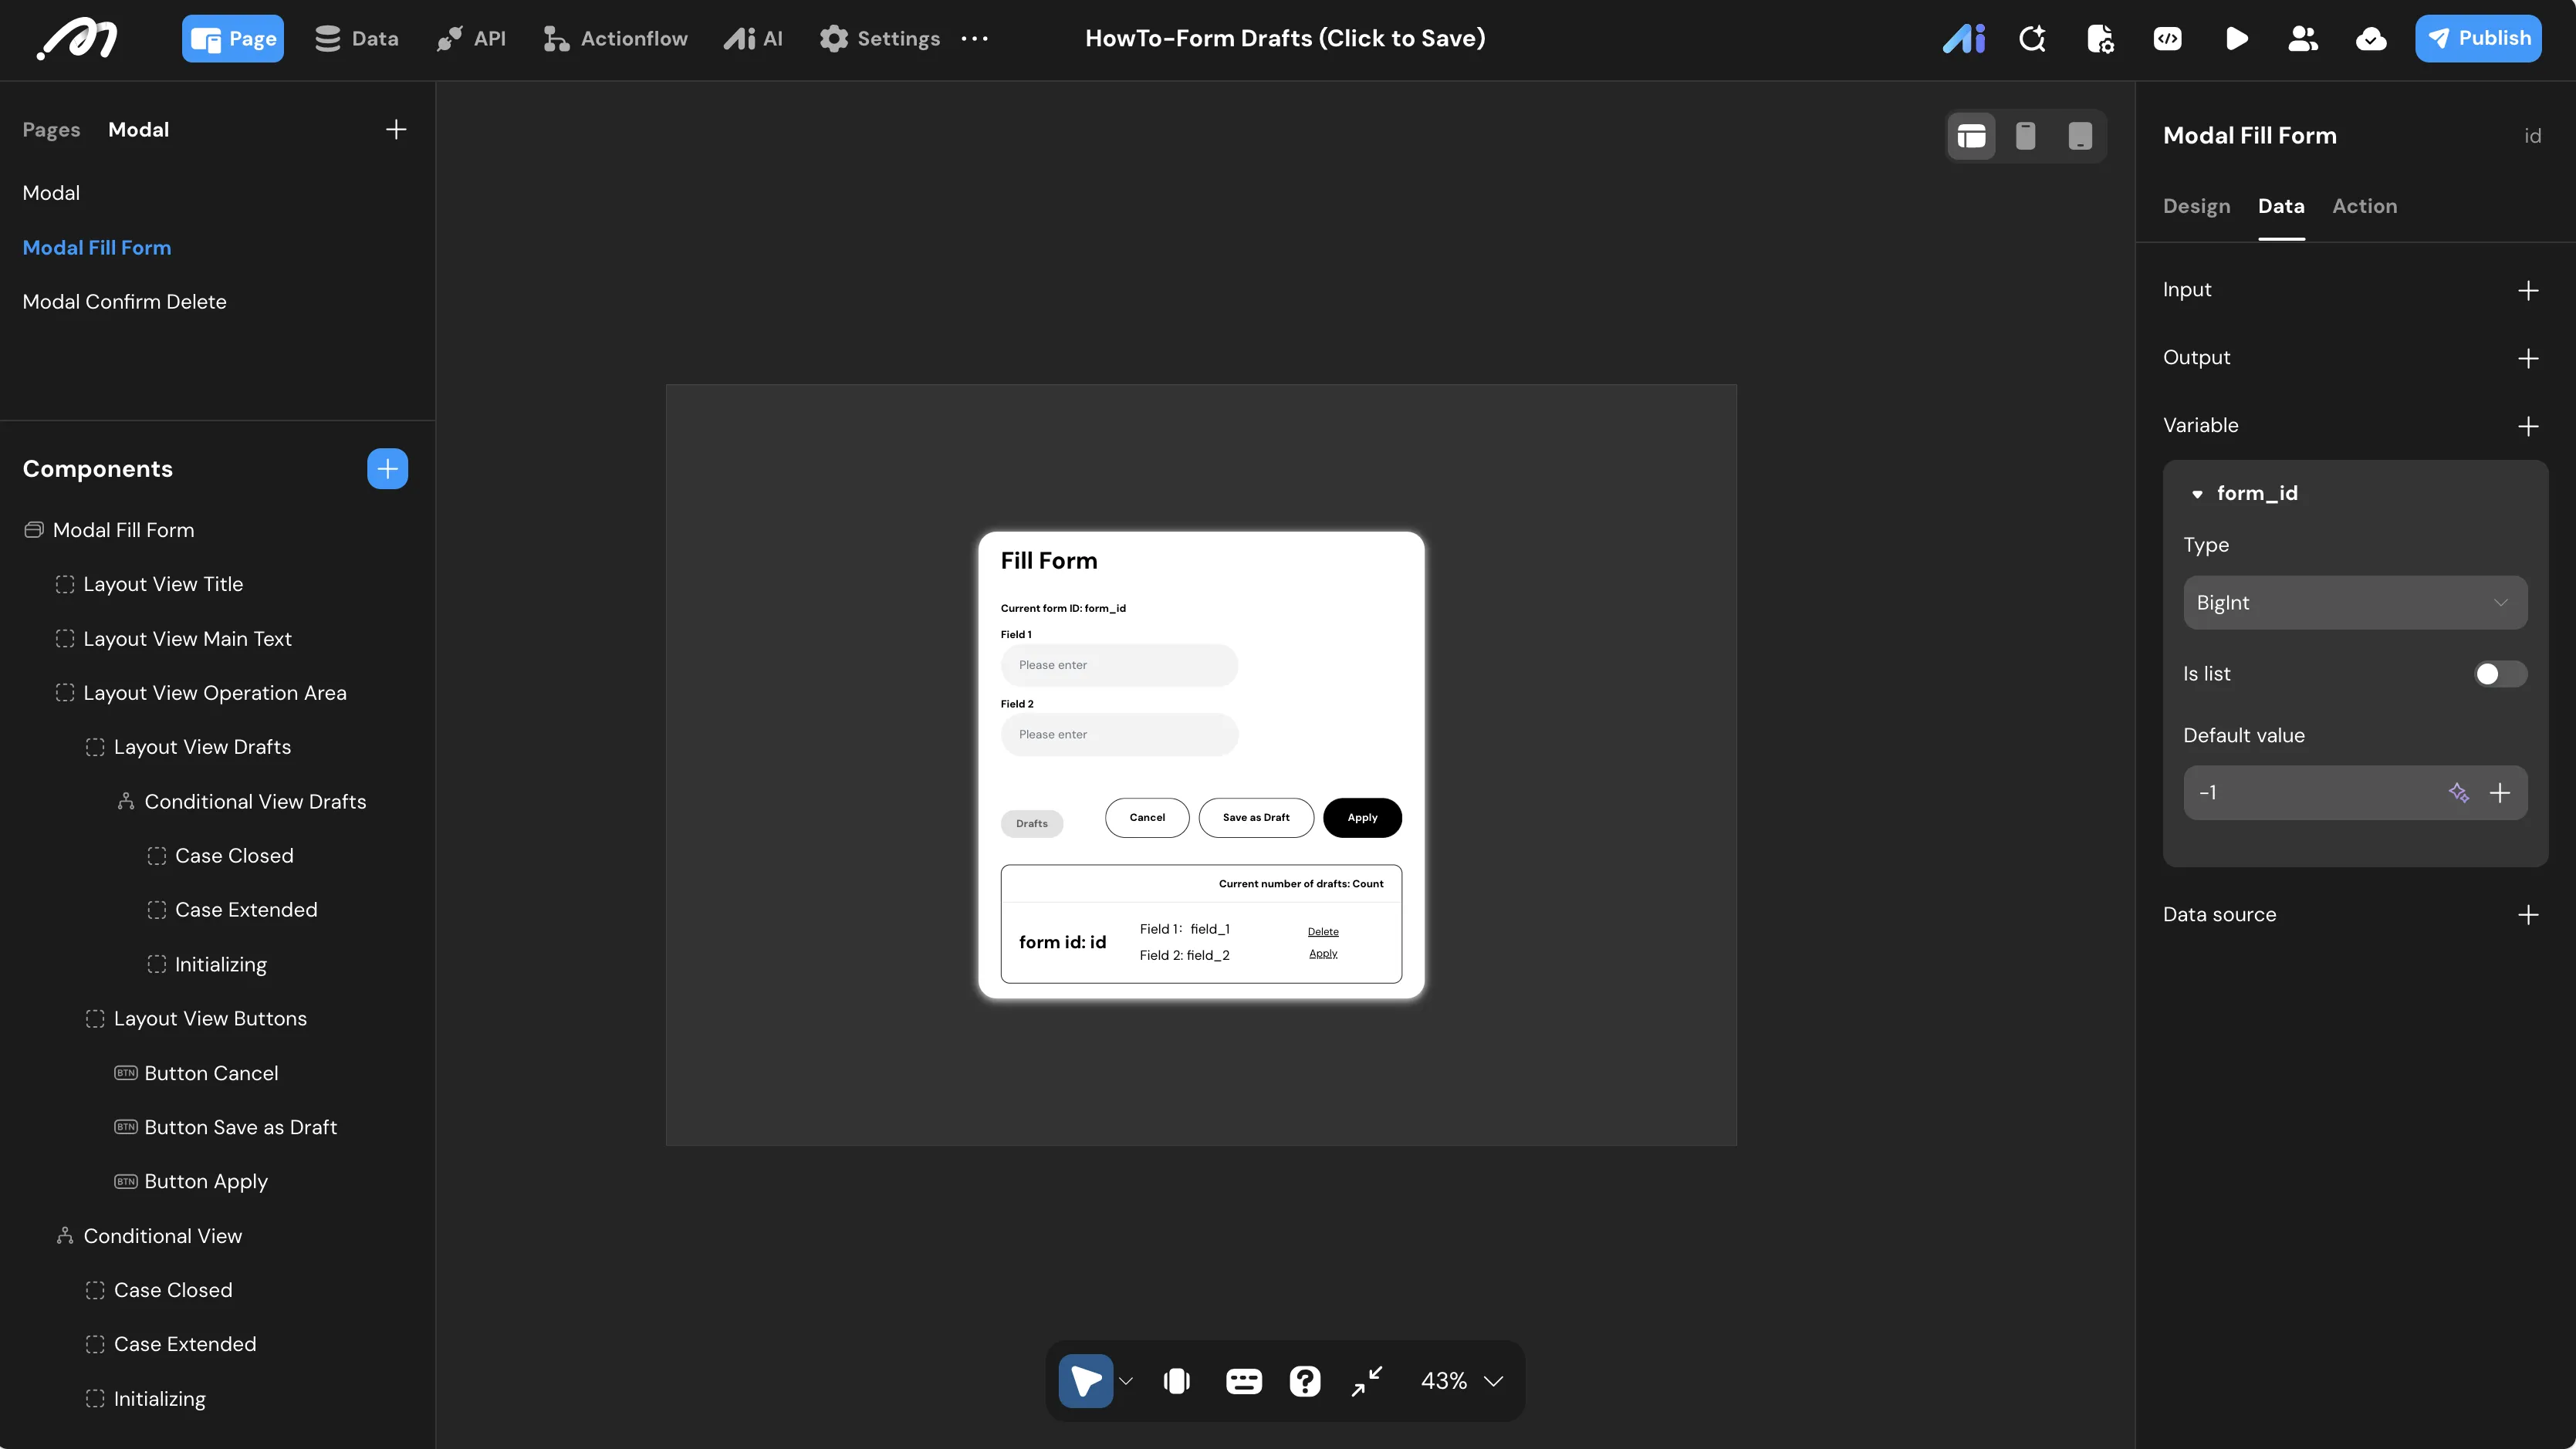The image size is (2576, 1449).
Task: Select the hand pan tool
Action: (x=1177, y=1381)
